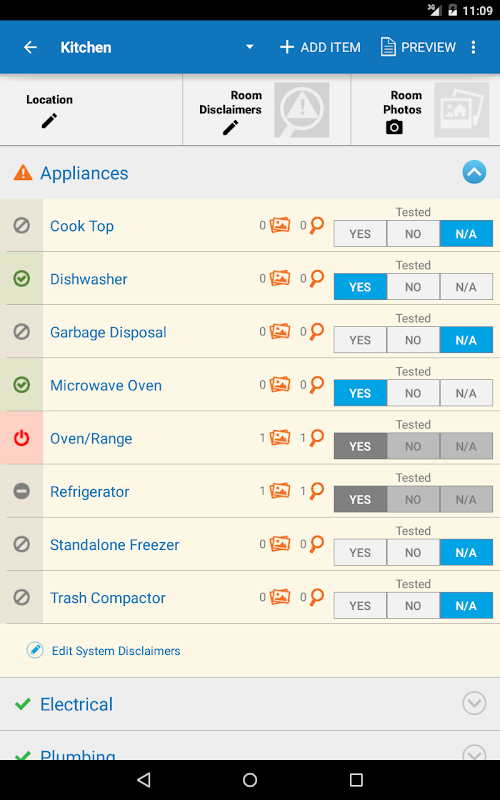Open Oven/Range photos icon

280,437
